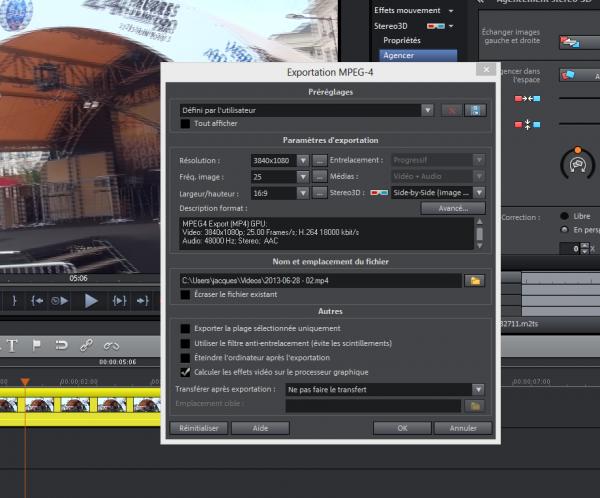This screenshot has height=498, width=600.
Task: Expand the Stereo3D Side-by-Side dropdown
Action: [479, 192]
